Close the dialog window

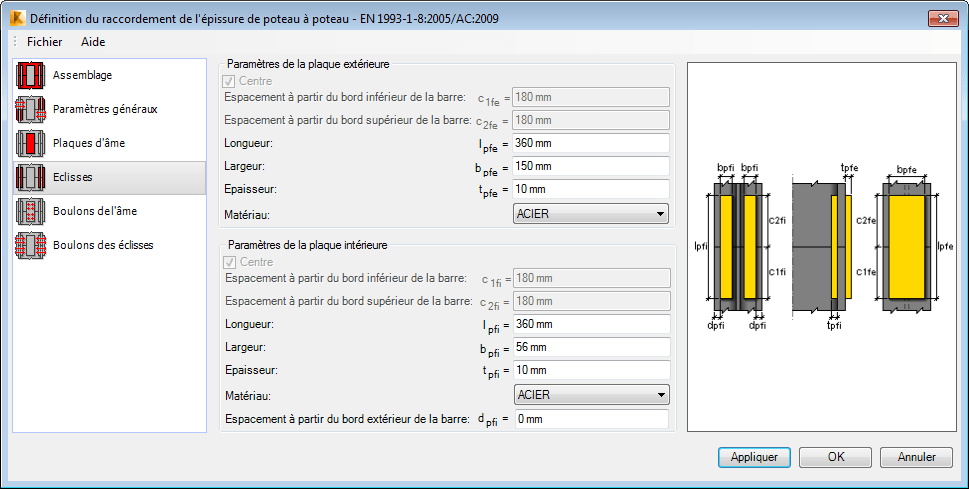(x=943, y=19)
